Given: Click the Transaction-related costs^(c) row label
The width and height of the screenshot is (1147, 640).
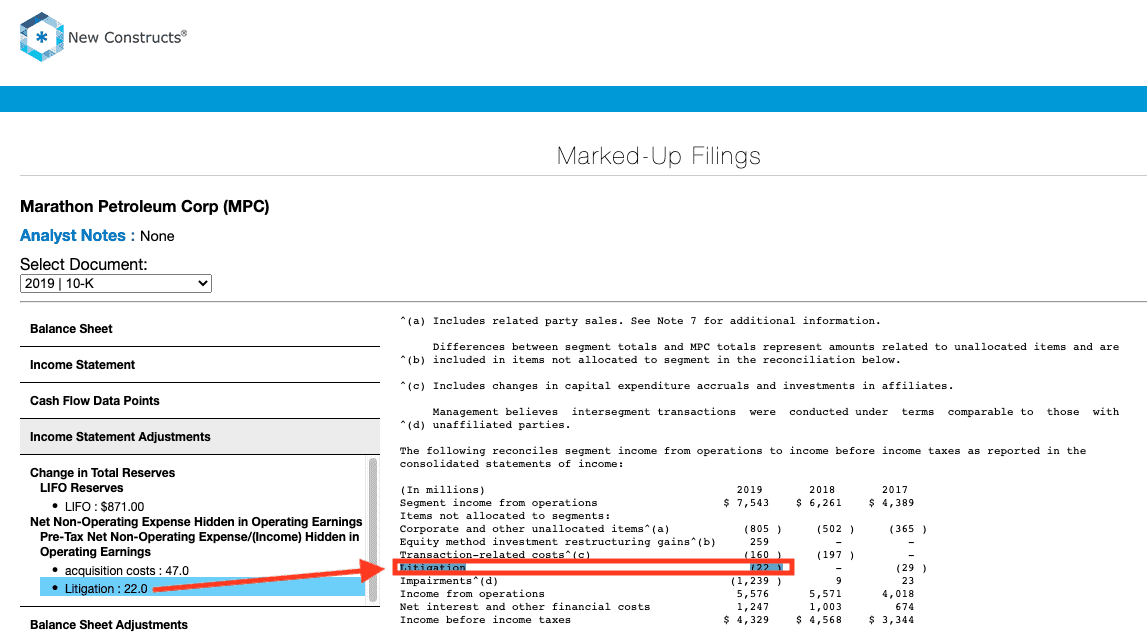Looking at the screenshot, I should 494,555.
